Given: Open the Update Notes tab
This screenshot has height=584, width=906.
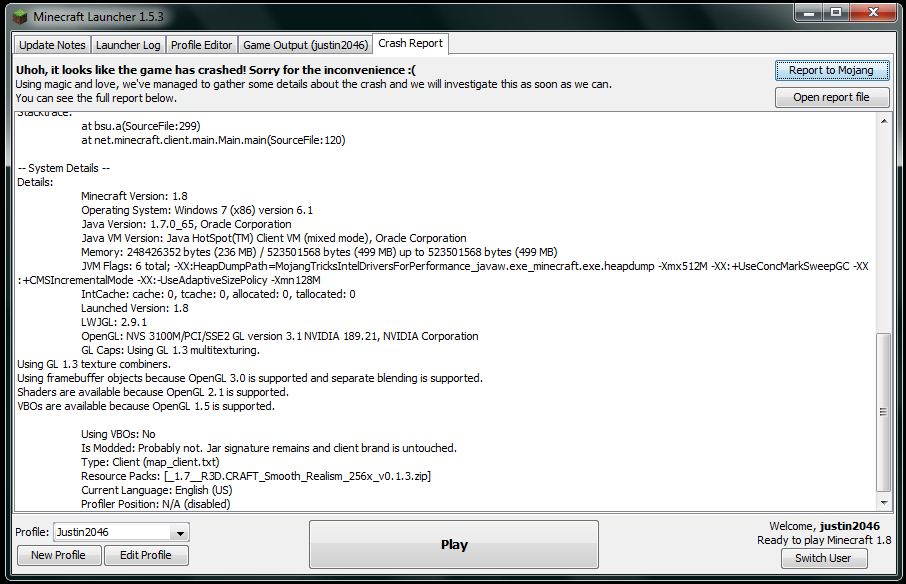Looking at the screenshot, I should pyautogui.click(x=52, y=45).
